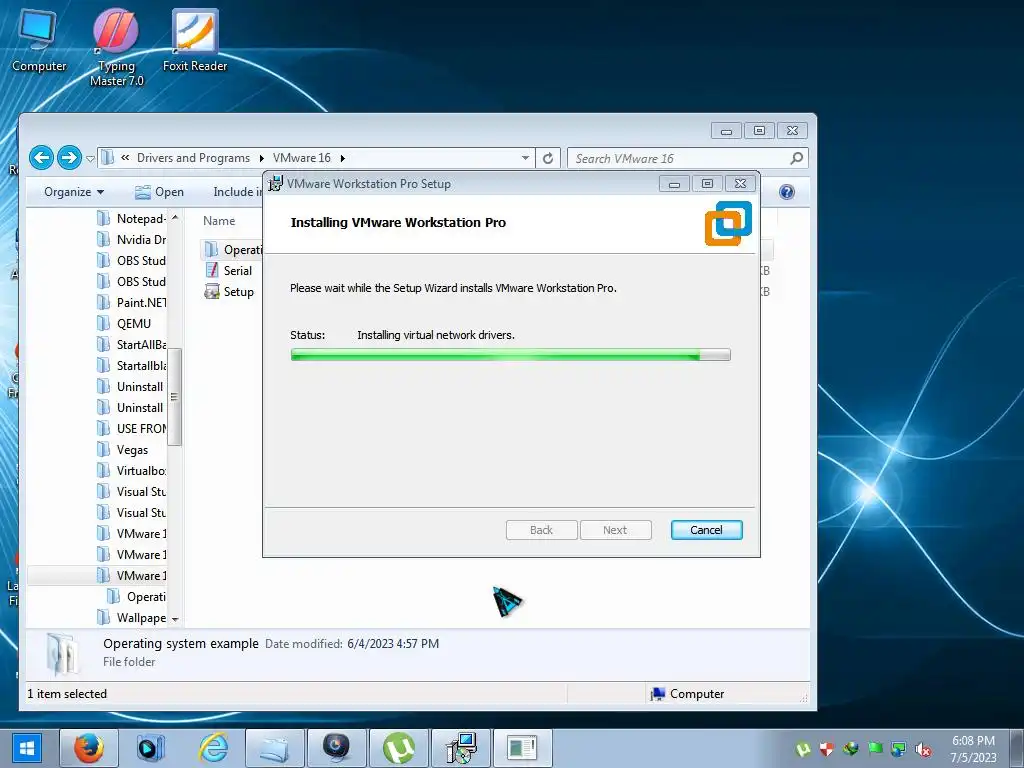The height and width of the screenshot is (768, 1024).
Task: Click the installation progress bar
Action: 510,355
